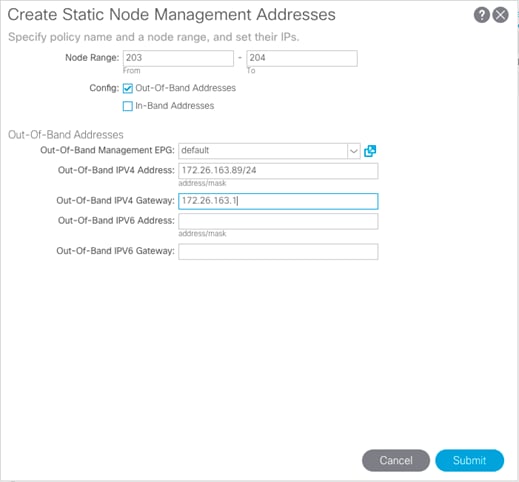Click the empty Out-Of-Band IPV6 Address field
Screen dimensions: 519x482
(x=278, y=221)
